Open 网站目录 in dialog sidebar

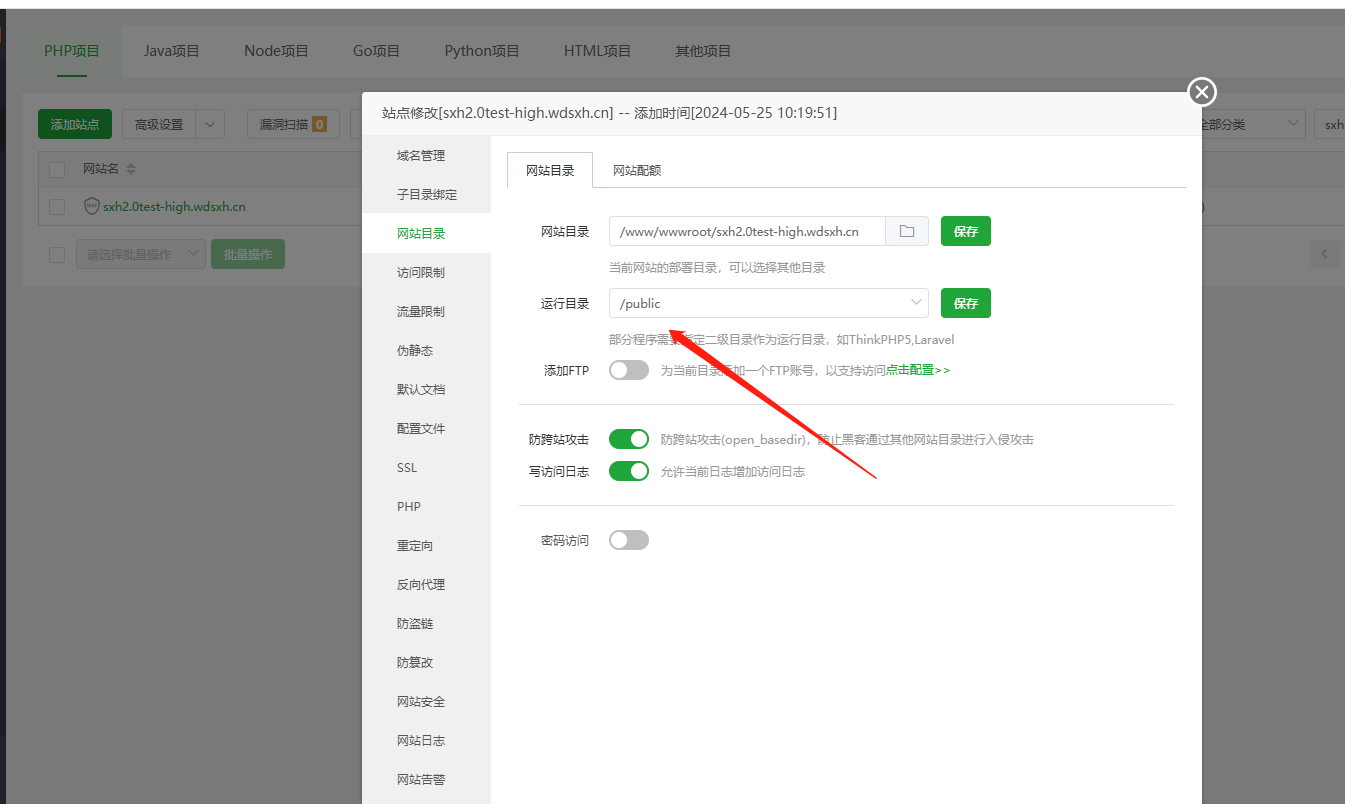(x=427, y=233)
